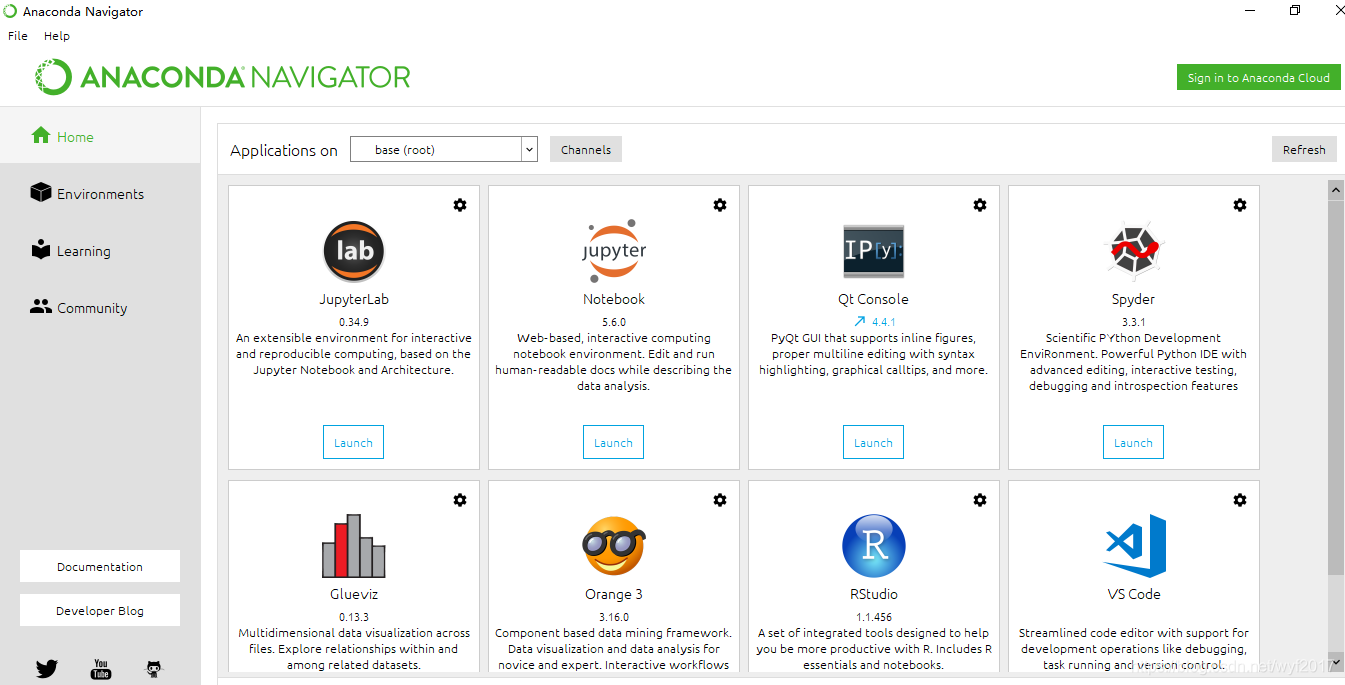Click the scrollbar up arrow
Viewport: 1345px width, 685px height.
click(x=1335, y=189)
